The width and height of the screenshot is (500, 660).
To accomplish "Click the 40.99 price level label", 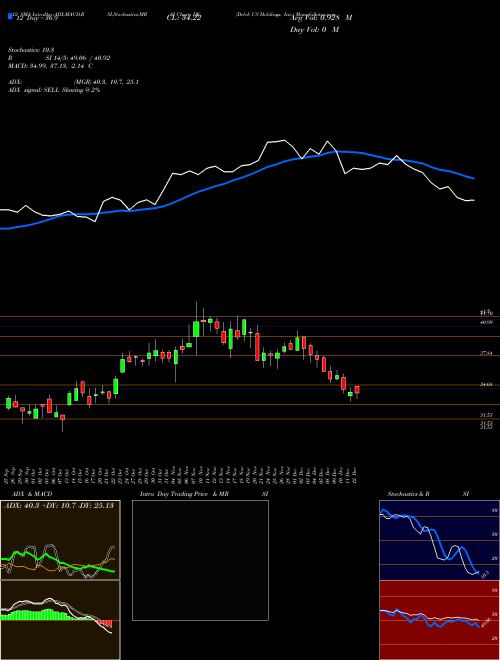I will click(486, 322).
